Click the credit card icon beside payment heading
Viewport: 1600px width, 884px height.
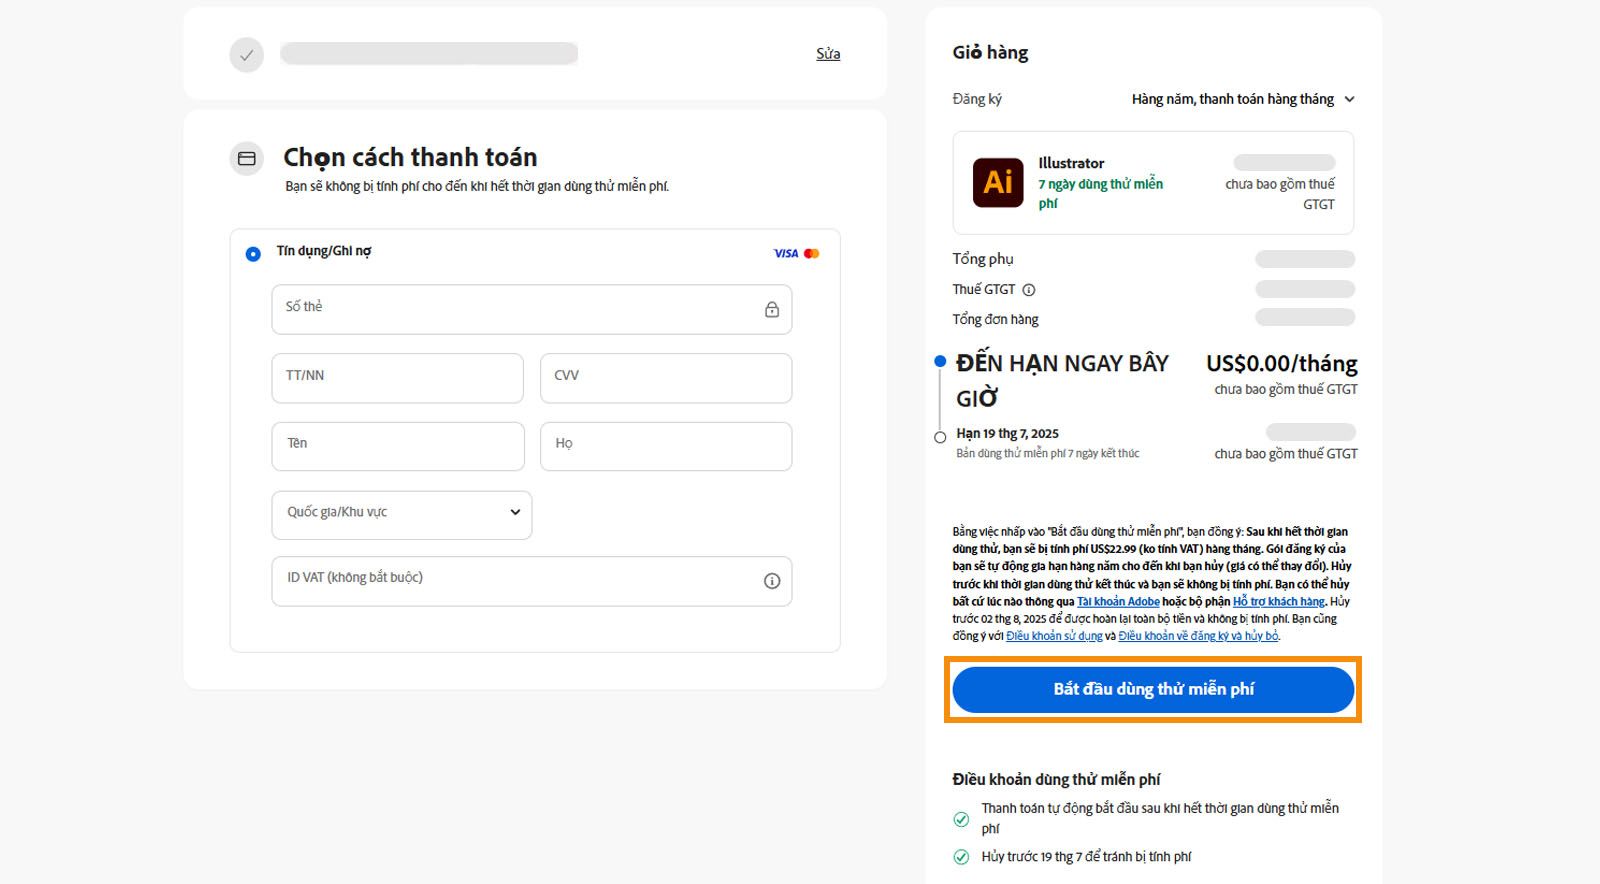coord(247,158)
